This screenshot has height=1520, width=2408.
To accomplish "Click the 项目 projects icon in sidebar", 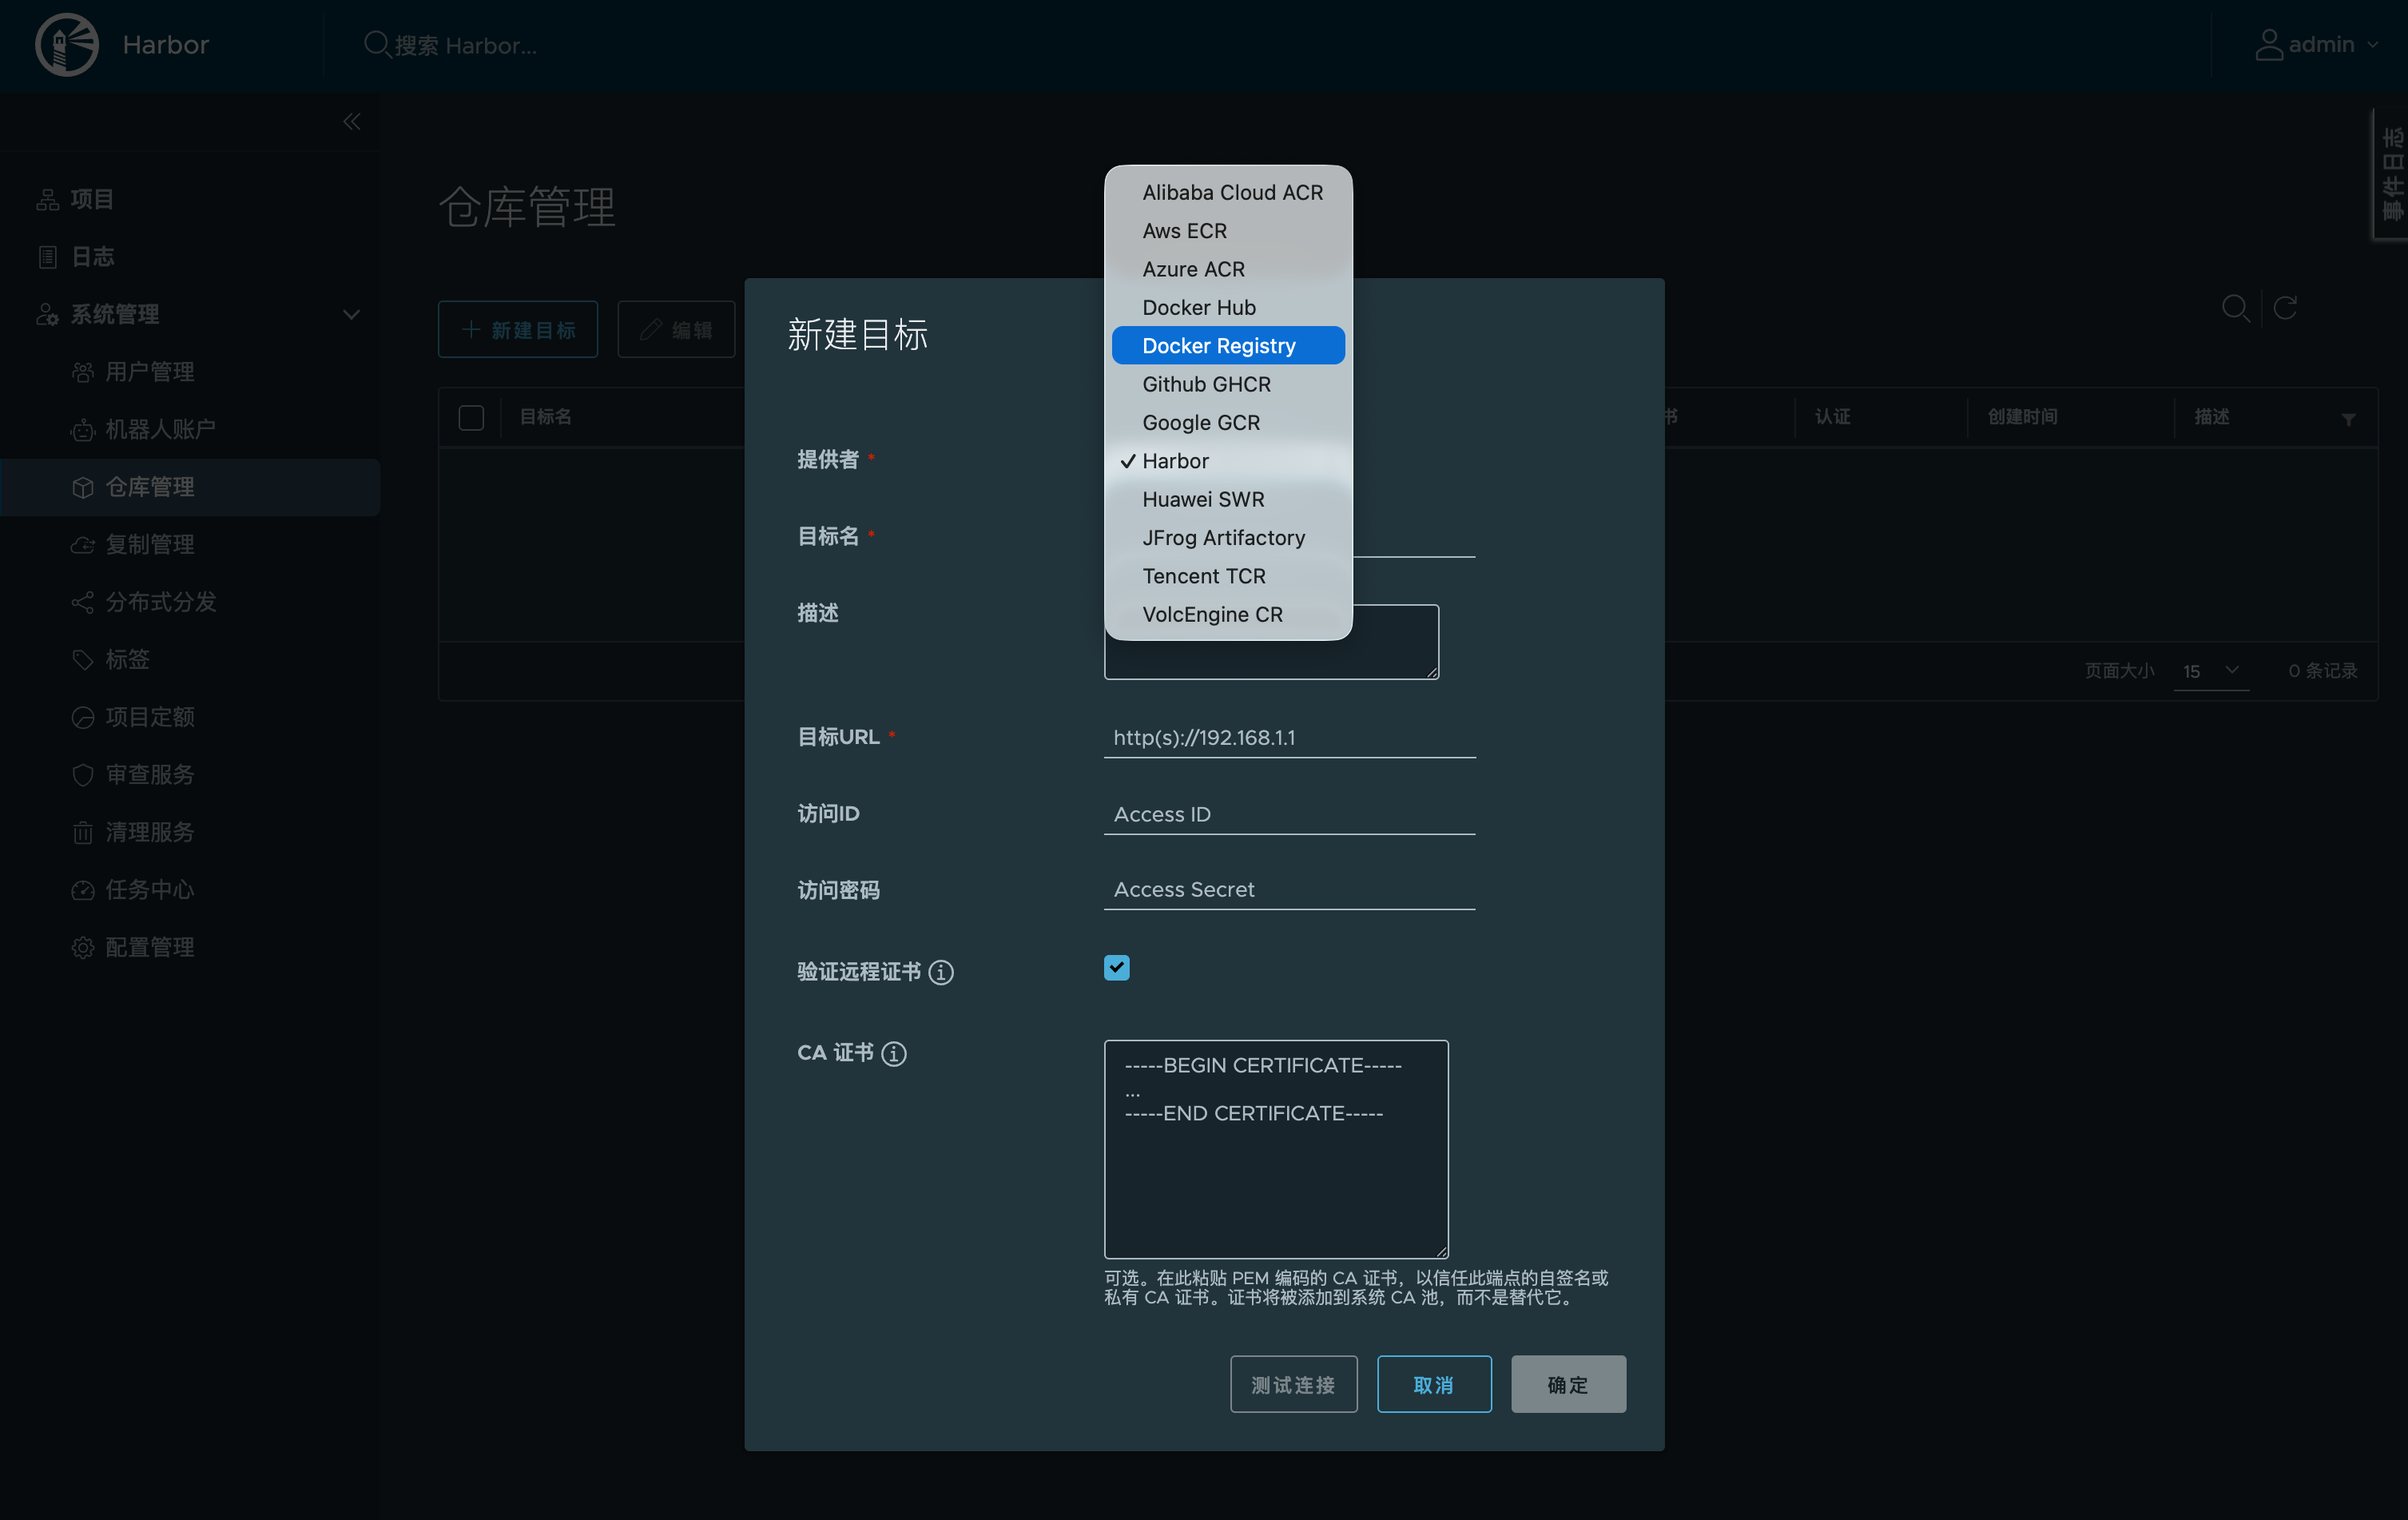I will pyautogui.click(x=47, y=199).
